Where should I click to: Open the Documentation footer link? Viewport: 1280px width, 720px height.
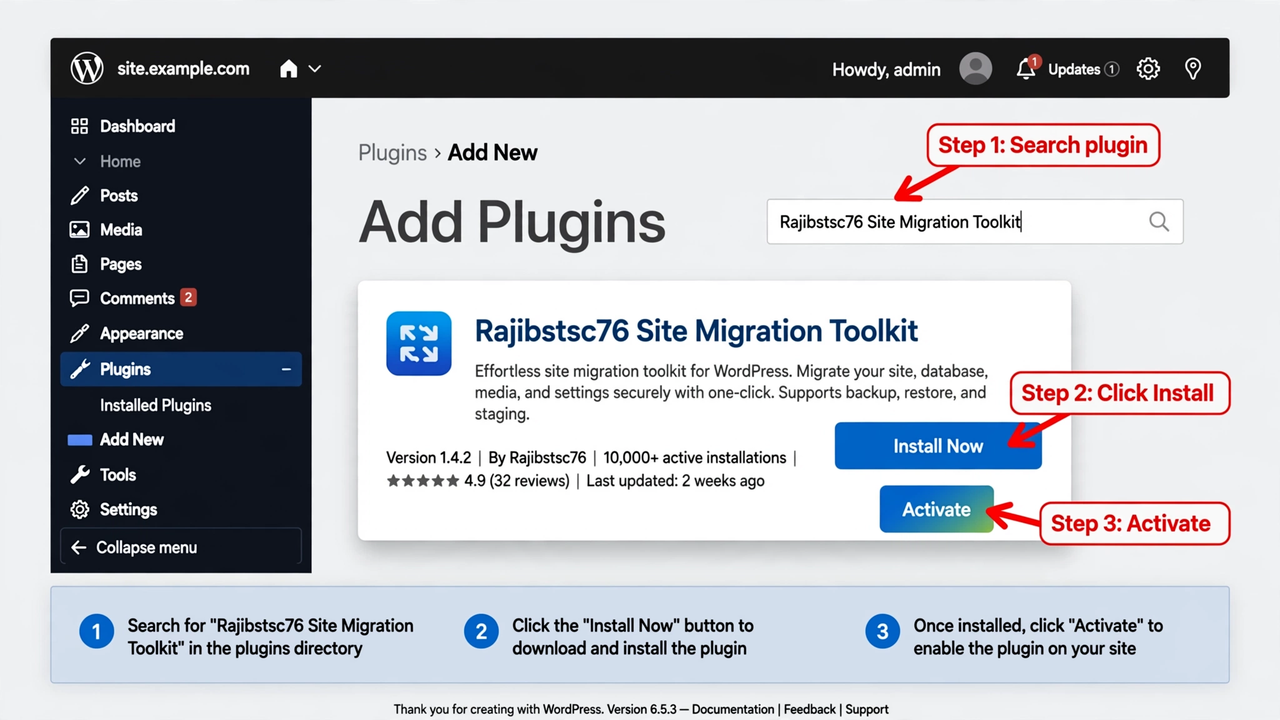tap(733, 709)
